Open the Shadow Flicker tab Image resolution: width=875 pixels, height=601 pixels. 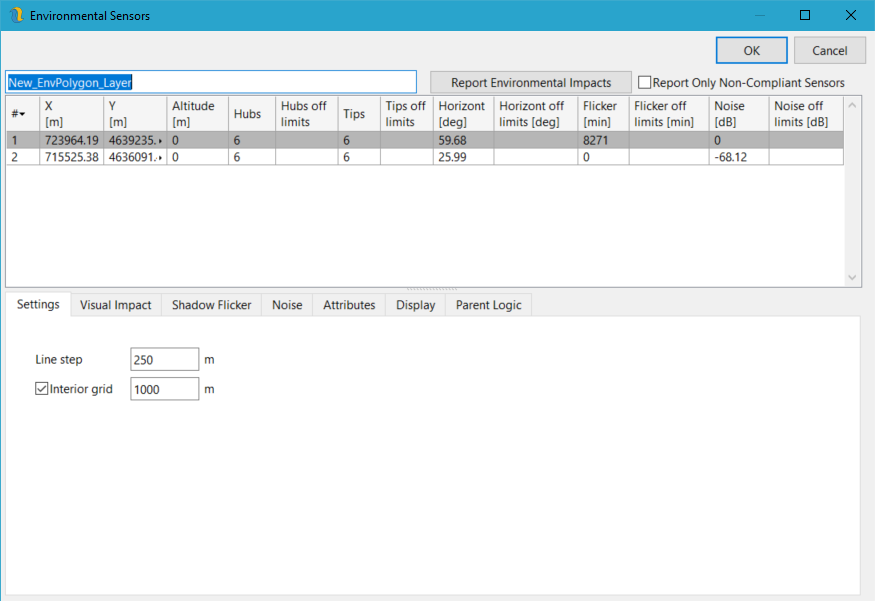[x=211, y=305]
